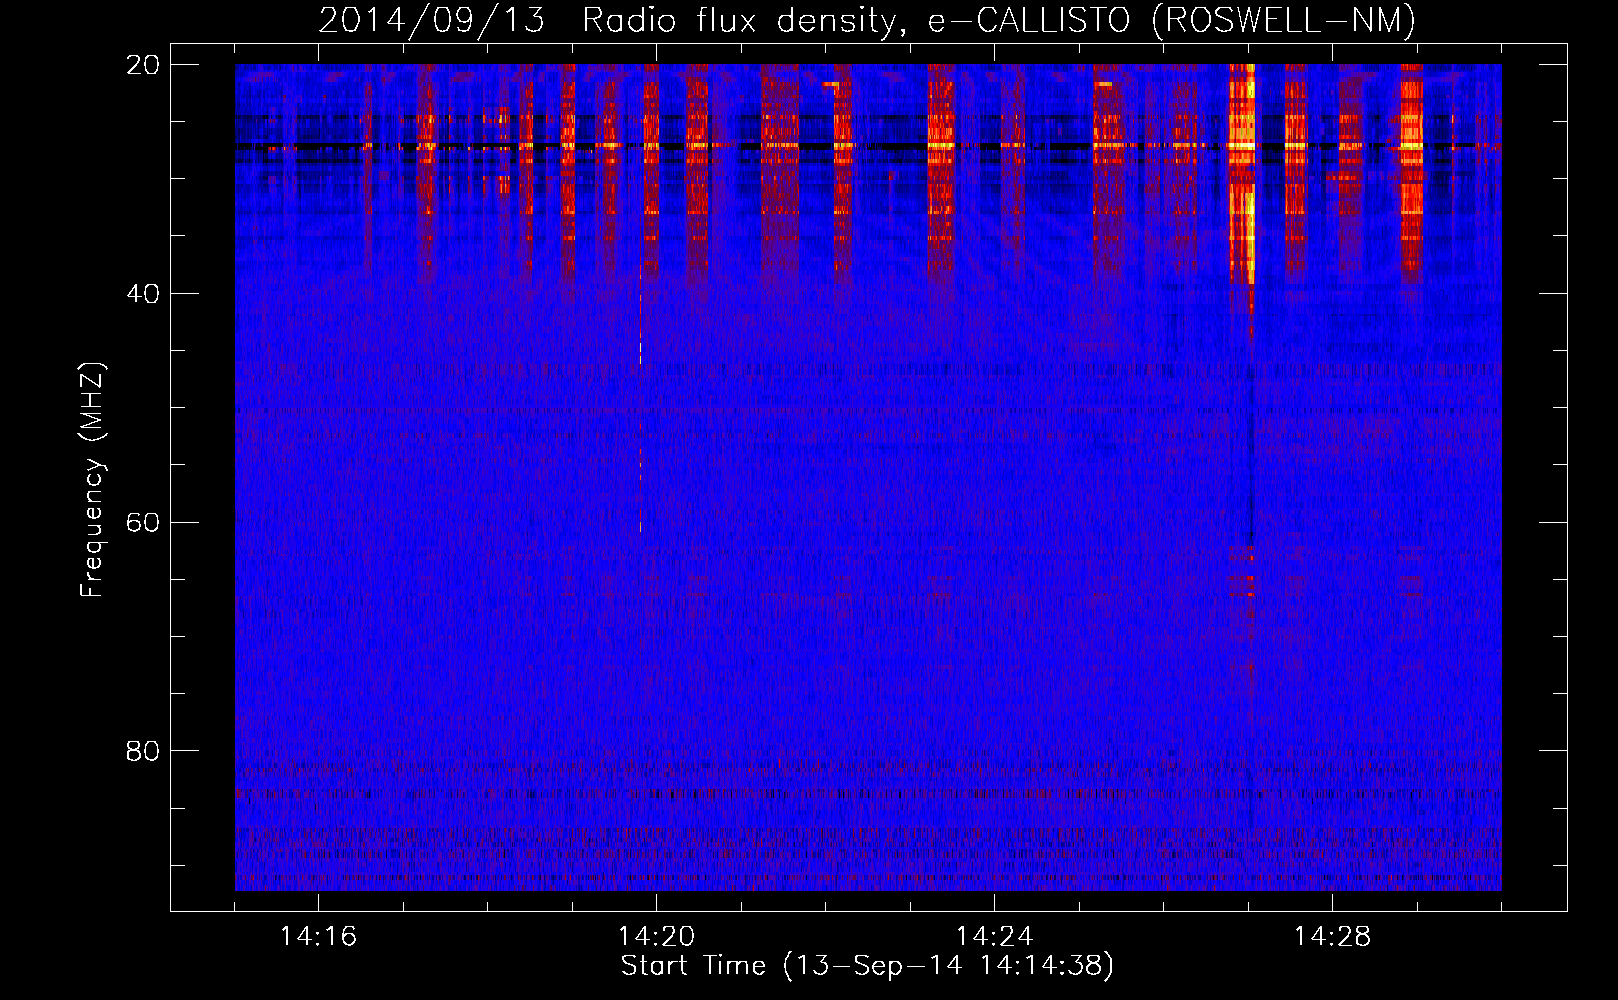
Task: Click the plot title with 2014/09/13 e-CALLISTO
Action: pos(867,20)
